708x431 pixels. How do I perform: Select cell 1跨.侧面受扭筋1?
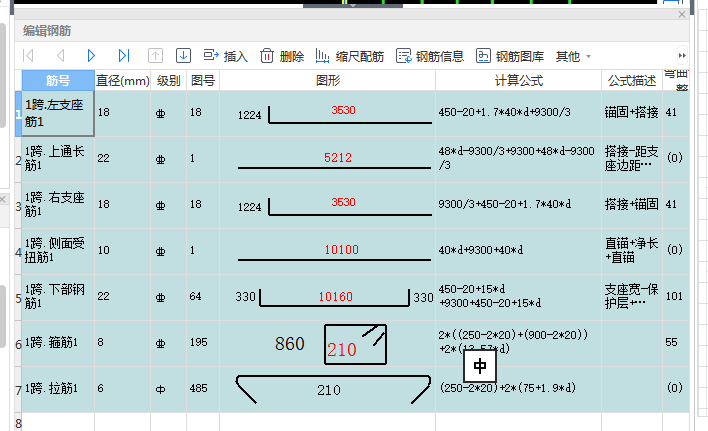coord(58,251)
